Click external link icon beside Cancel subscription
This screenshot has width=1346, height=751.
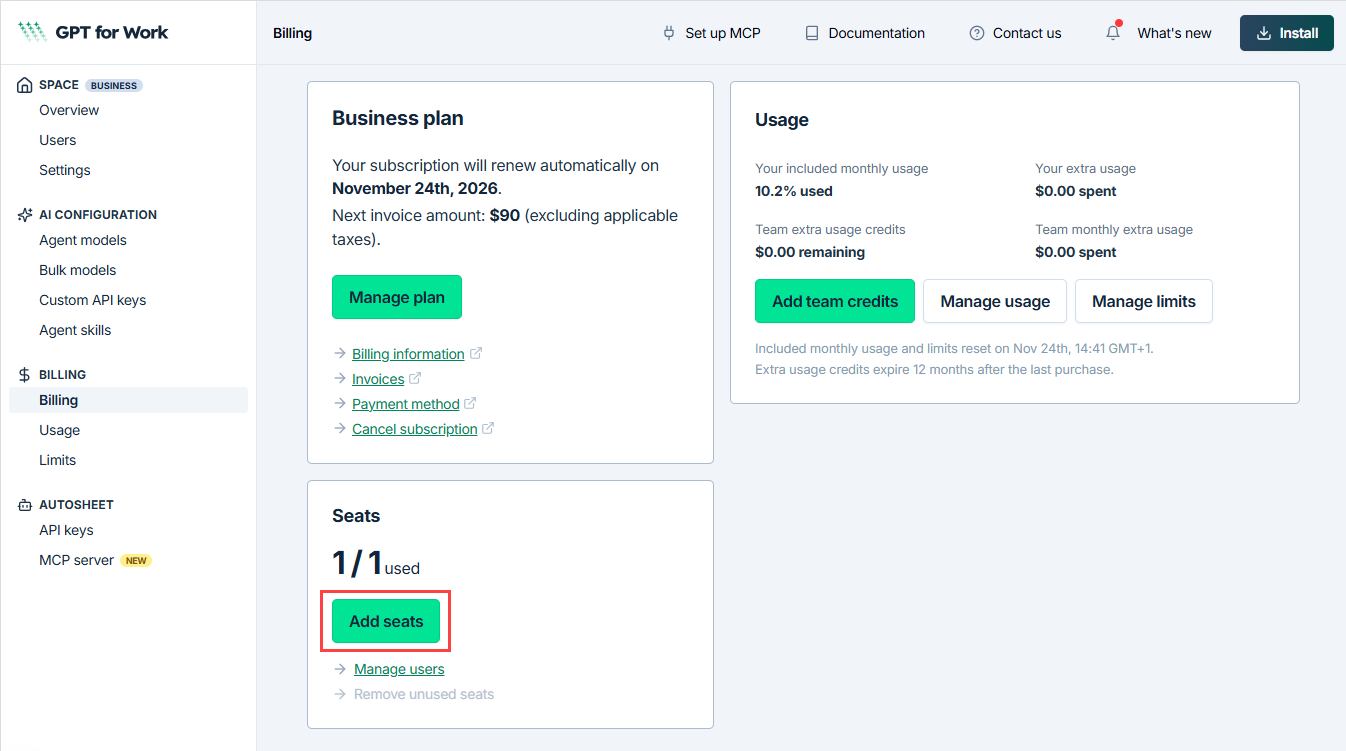pyautogui.click(x=488, y=429)
